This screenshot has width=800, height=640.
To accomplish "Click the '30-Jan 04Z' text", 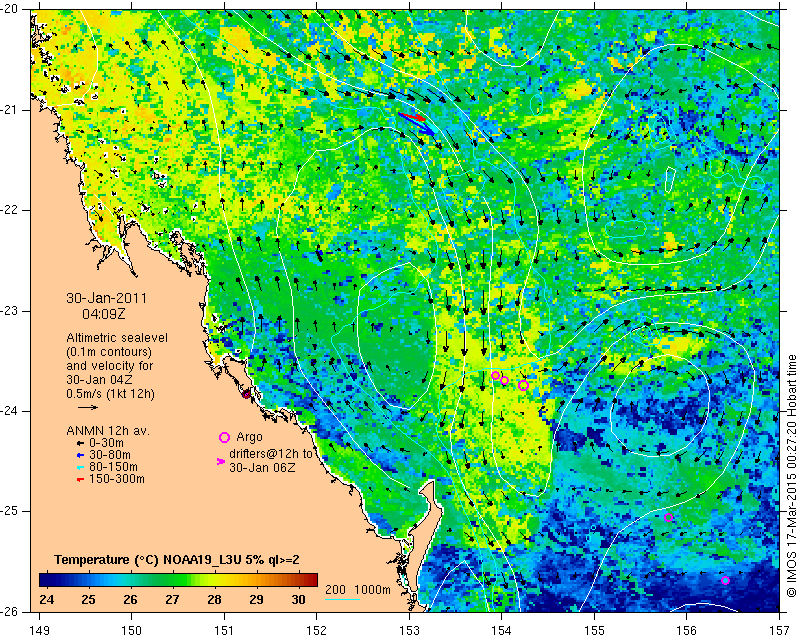I will click(x=99, y=380).
